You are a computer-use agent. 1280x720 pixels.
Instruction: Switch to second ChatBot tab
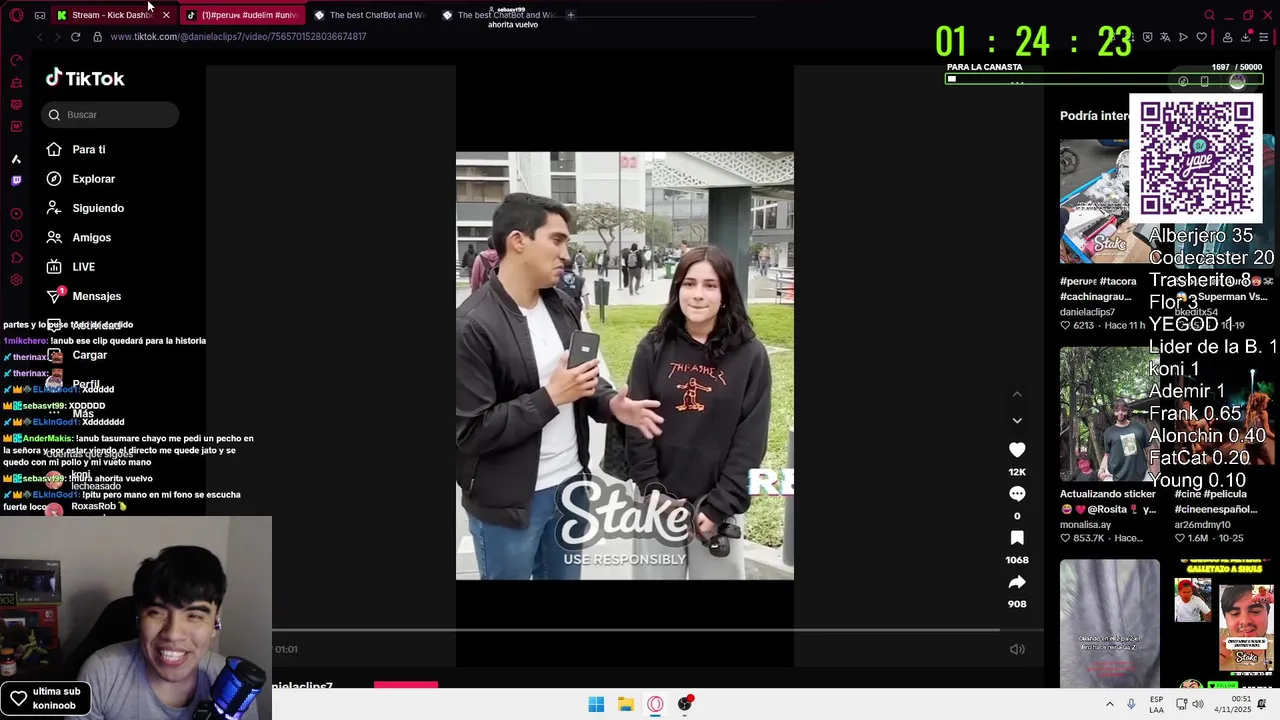click(x=498, y=15)
